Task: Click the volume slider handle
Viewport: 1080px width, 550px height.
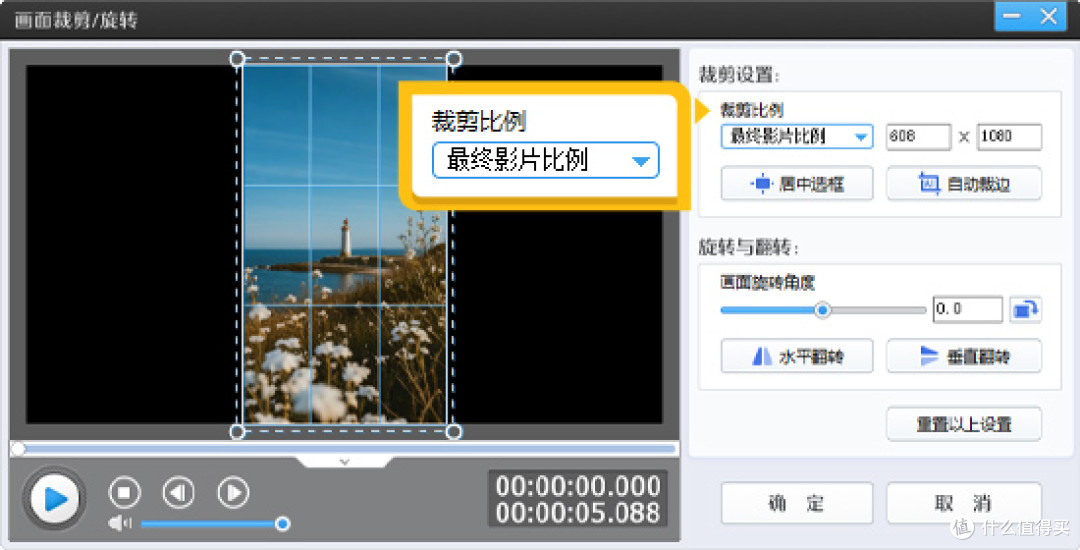Action: click(282, 524)
